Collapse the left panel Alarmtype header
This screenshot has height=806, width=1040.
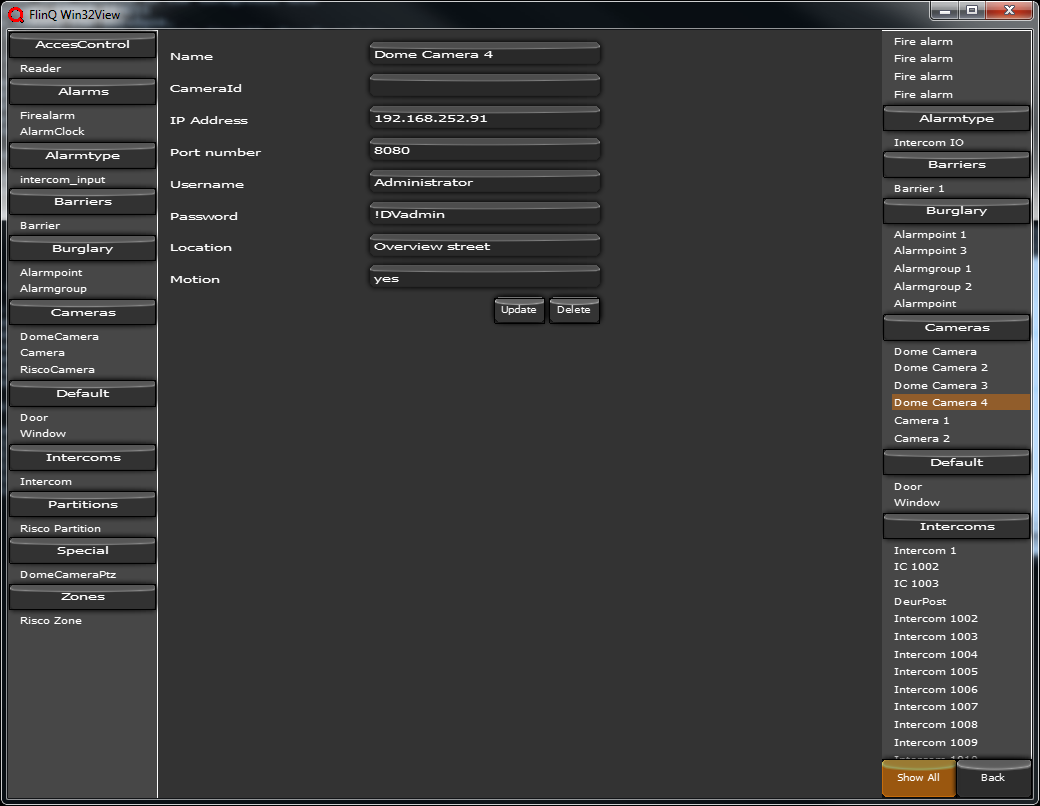83,155
